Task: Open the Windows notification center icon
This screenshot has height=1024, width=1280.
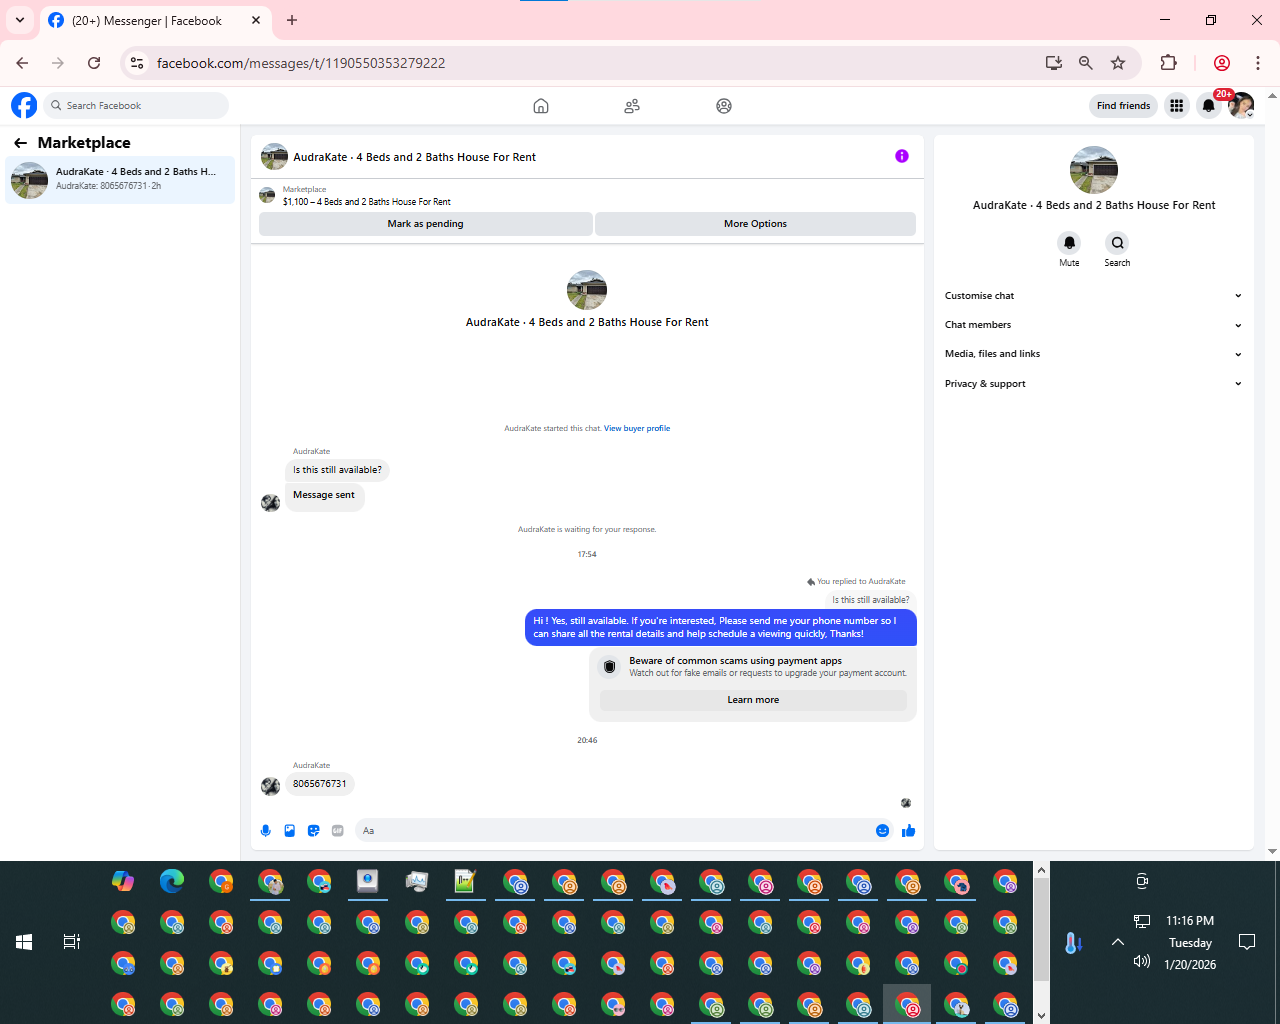Action: coord(1247,942)
